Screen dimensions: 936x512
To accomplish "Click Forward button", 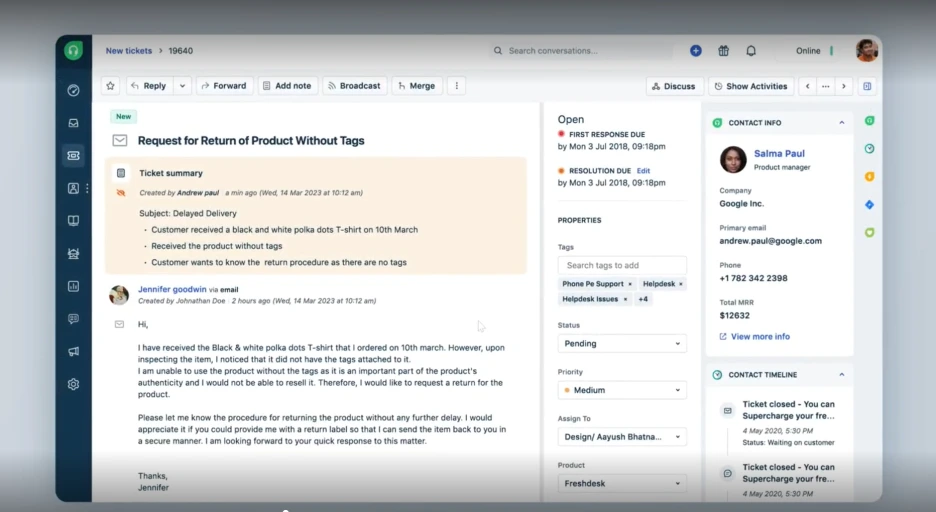I will point(224,86).
